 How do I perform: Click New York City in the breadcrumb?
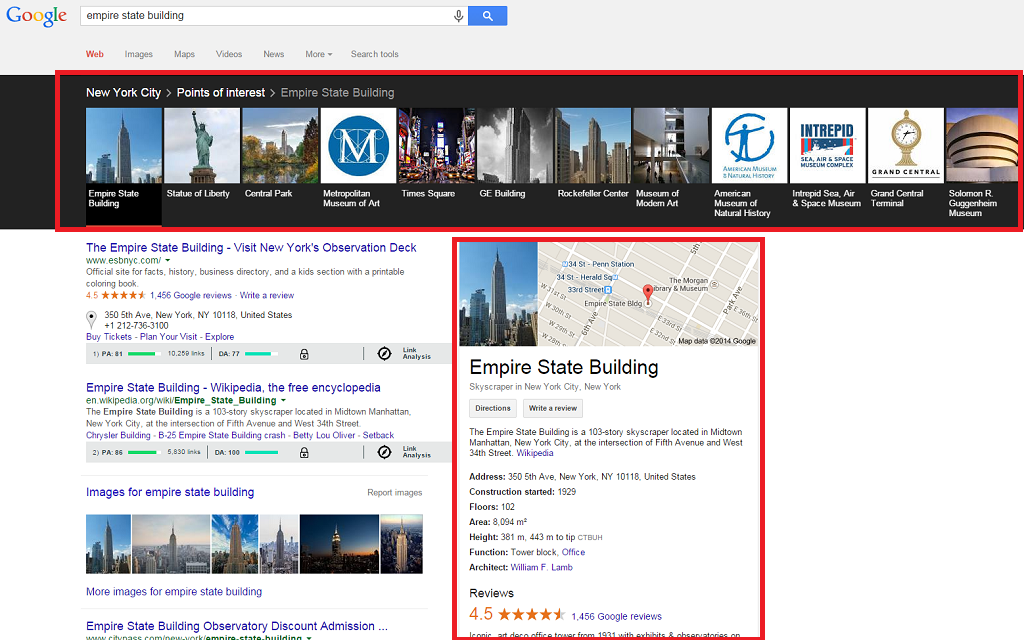pyautogui.click(x=123, y=93)
